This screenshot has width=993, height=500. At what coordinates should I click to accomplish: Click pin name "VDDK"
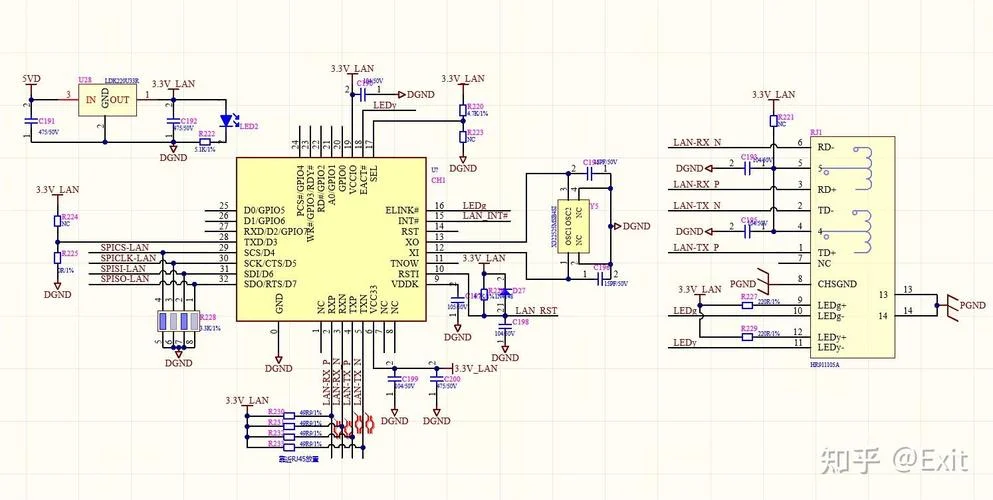[406, 284]
